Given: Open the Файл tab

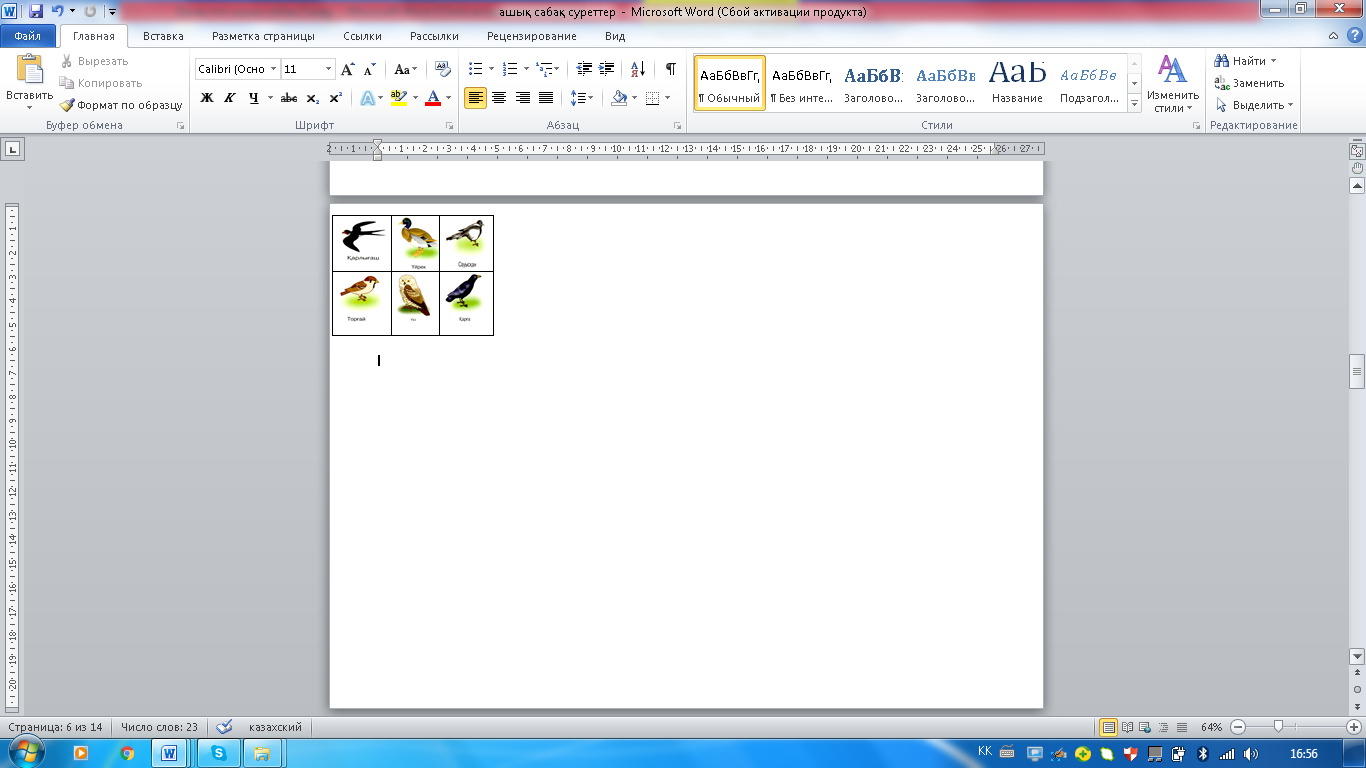Looking at the screenshot, I should (x=27, y=36).
